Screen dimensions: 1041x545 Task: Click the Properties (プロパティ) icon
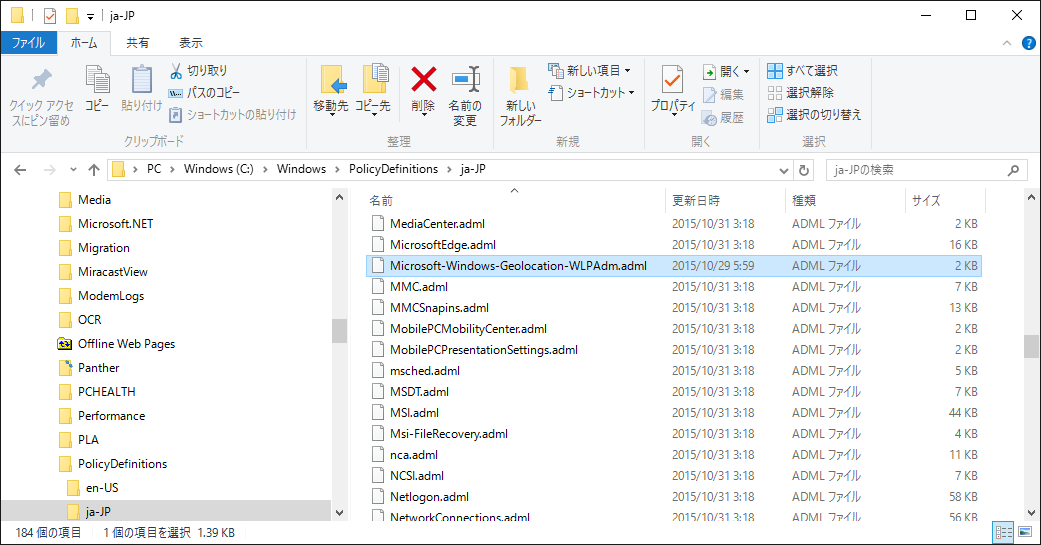(x=673, y=80)
